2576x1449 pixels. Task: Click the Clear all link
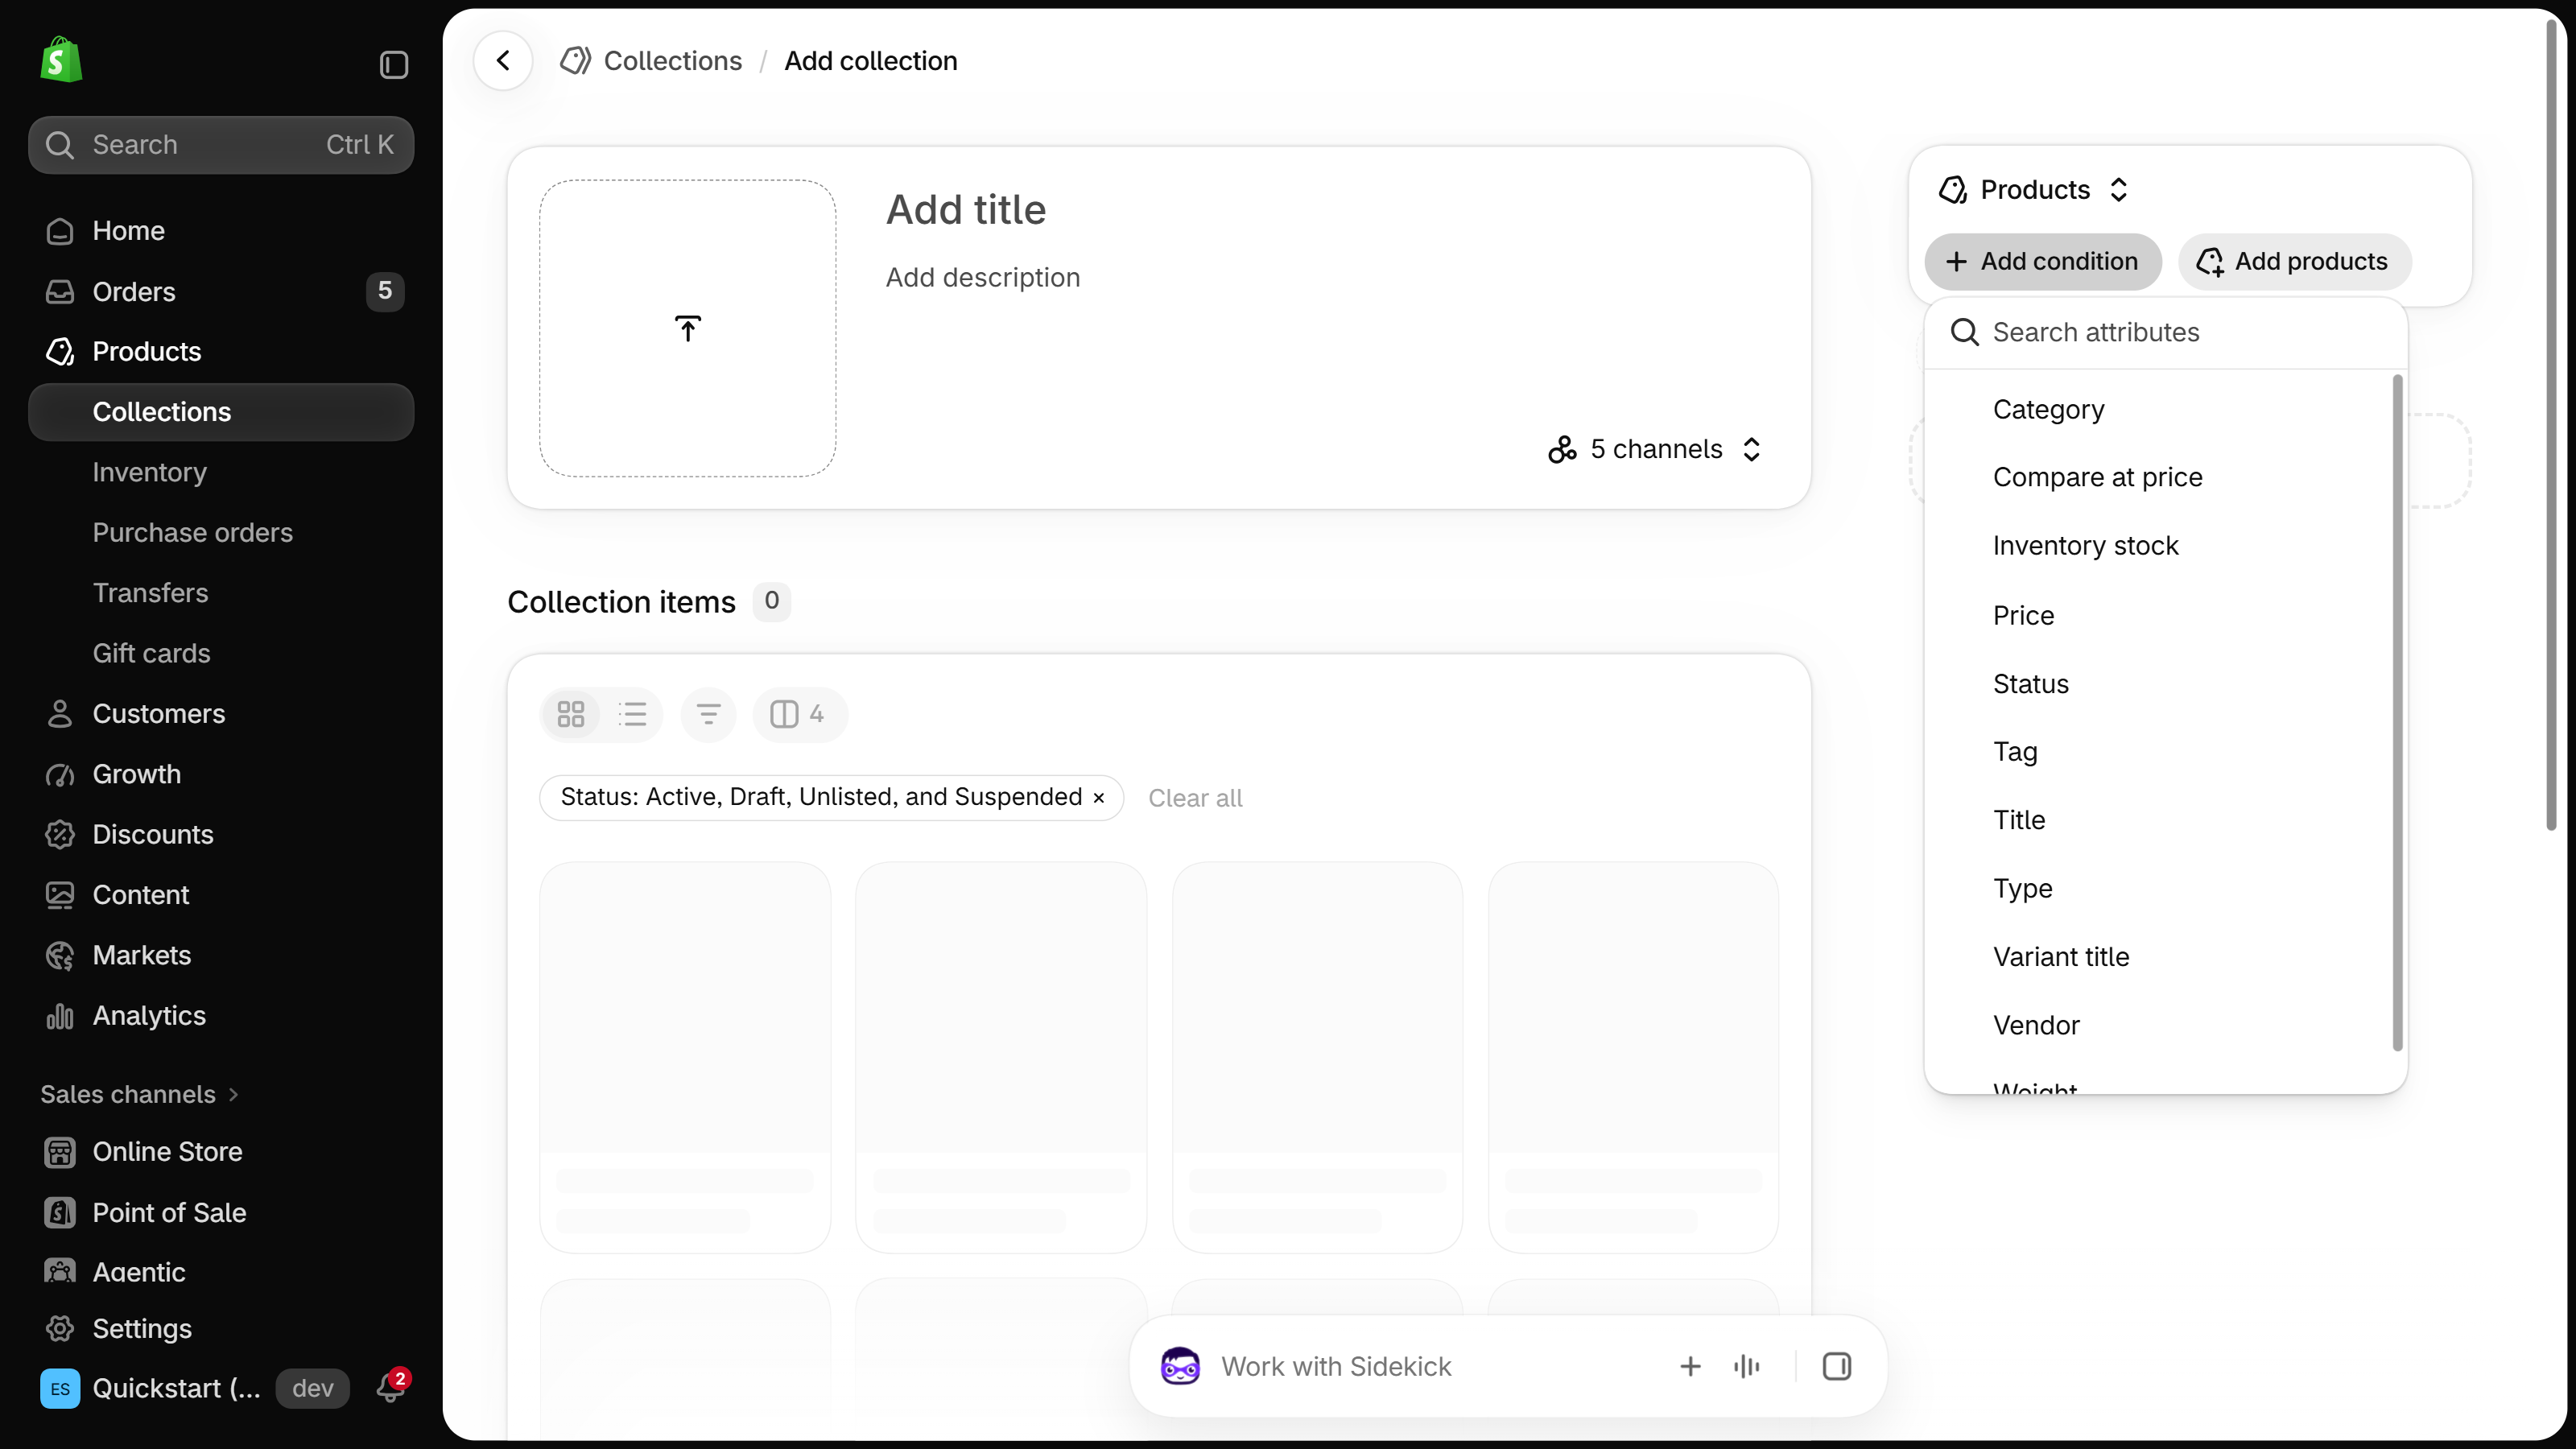coord(1195,798)
